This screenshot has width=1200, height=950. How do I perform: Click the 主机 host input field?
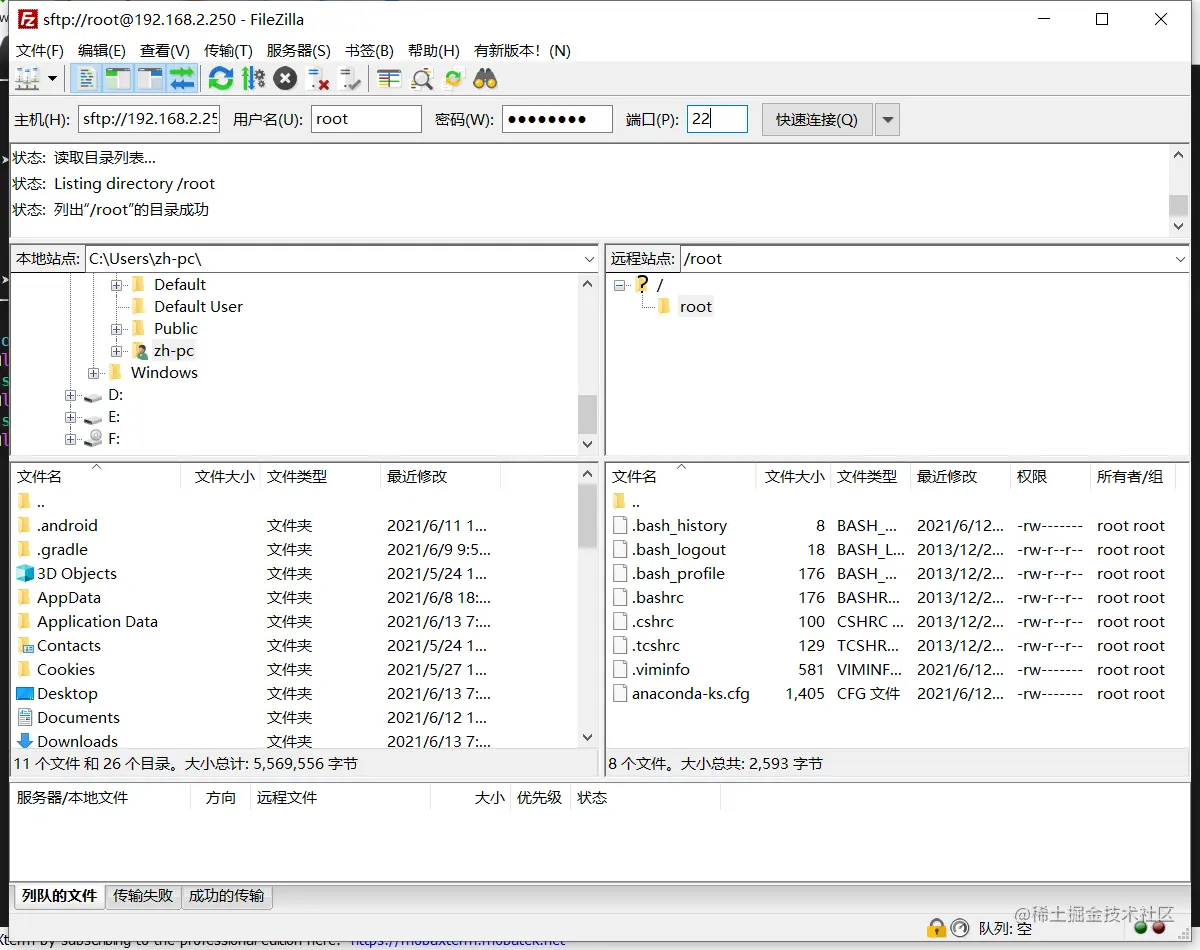[x=149, y=119]
